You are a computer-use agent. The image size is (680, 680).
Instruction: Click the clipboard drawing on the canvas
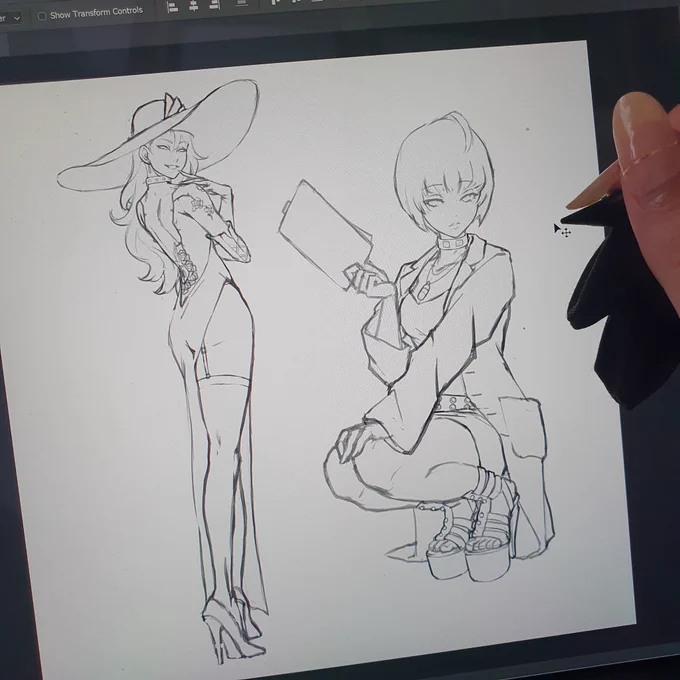coord(326,235)
